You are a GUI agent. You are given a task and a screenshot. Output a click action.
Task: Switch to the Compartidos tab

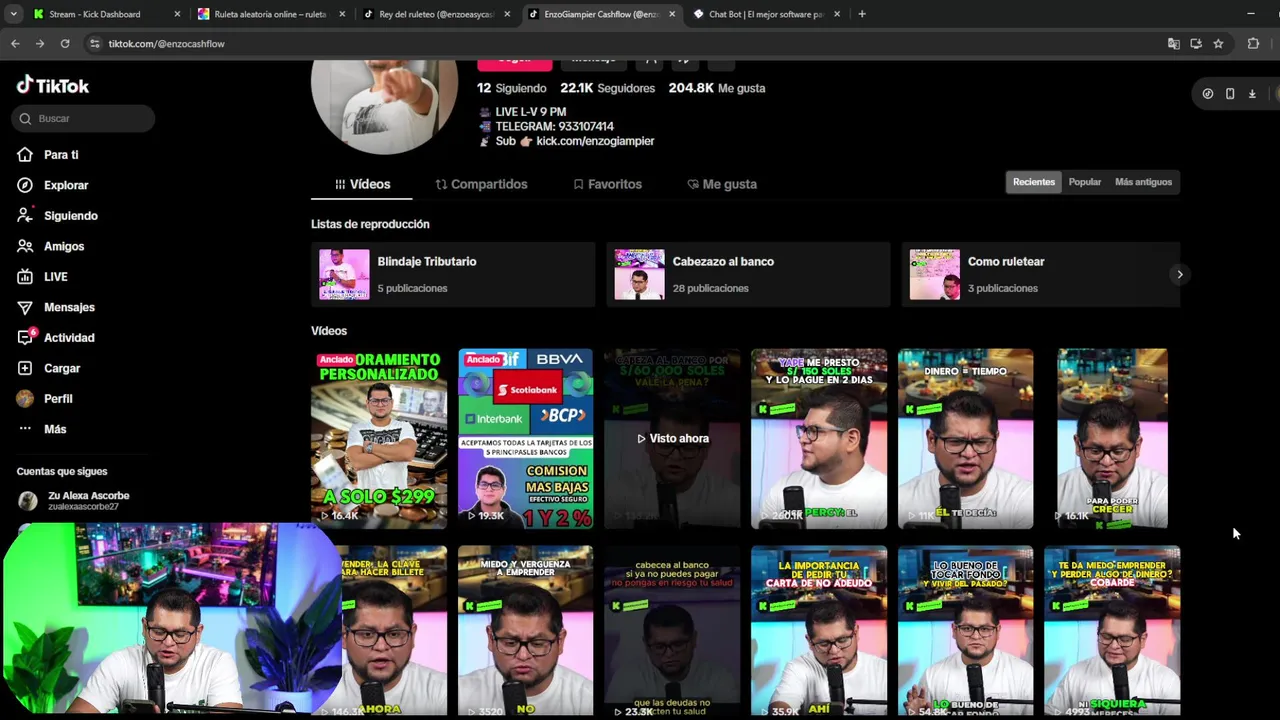click(x=481, y=184)
